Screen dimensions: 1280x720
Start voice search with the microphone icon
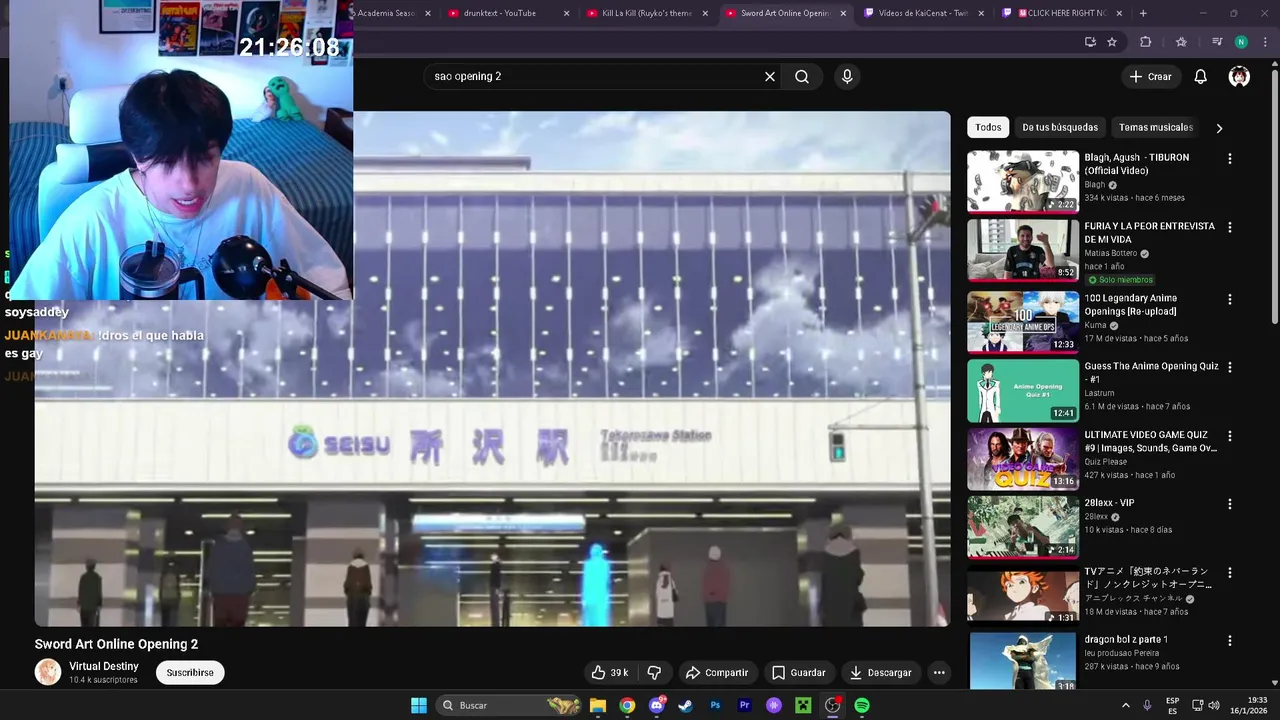point(847,77)
